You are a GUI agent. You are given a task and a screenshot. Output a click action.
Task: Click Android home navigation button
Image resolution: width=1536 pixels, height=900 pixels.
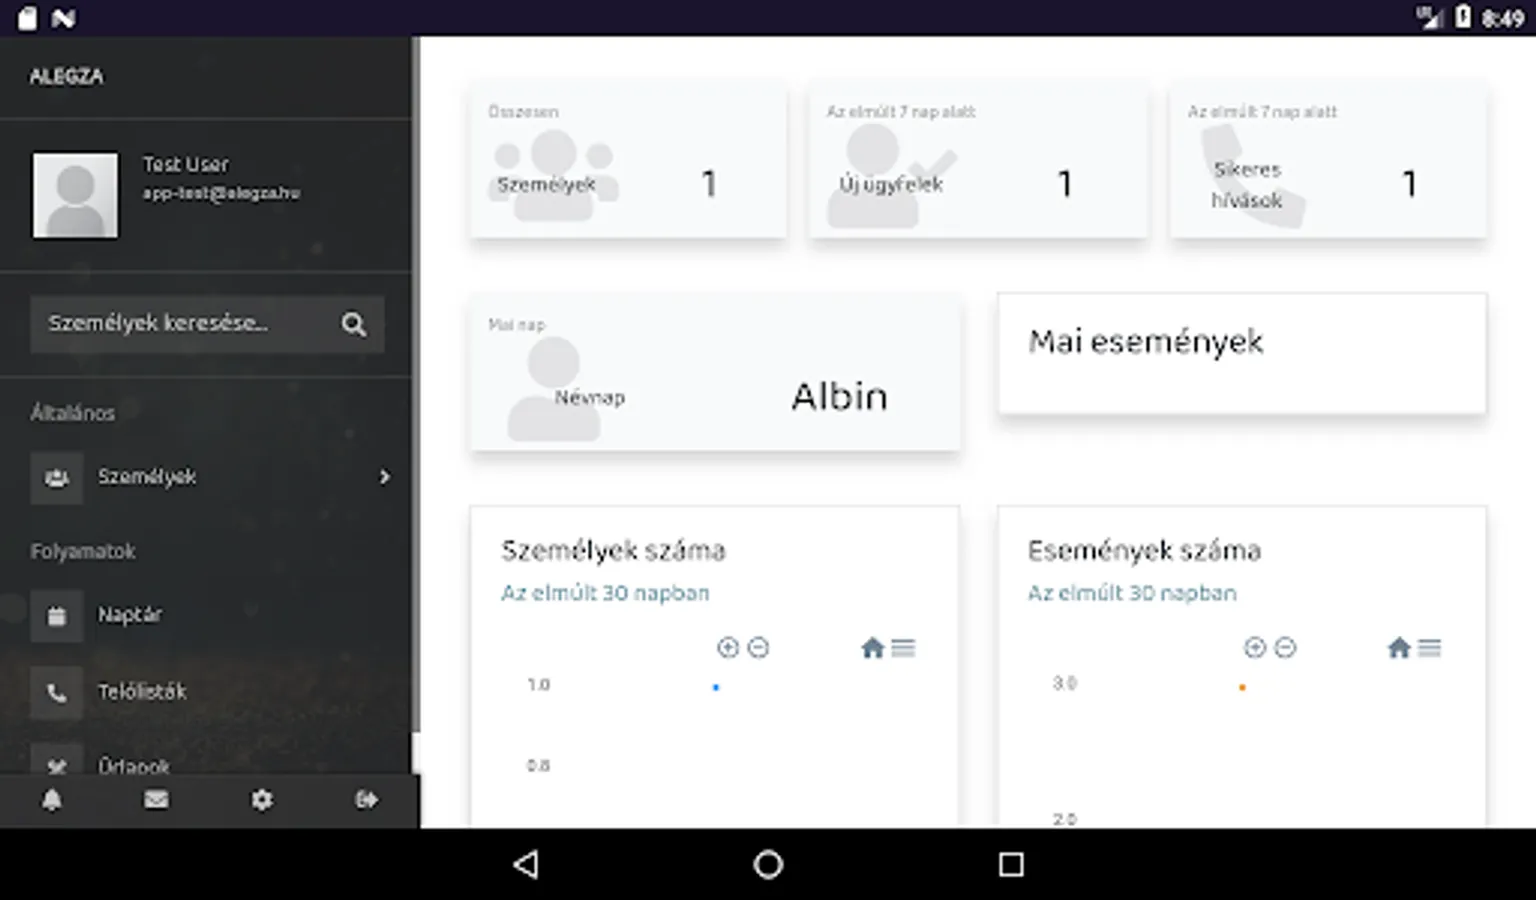768,864
